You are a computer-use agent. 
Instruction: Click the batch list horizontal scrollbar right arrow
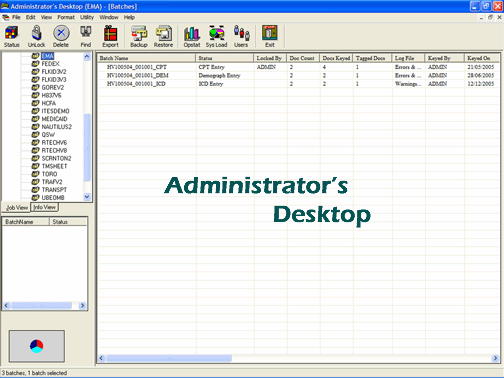[x=495, y=358]
